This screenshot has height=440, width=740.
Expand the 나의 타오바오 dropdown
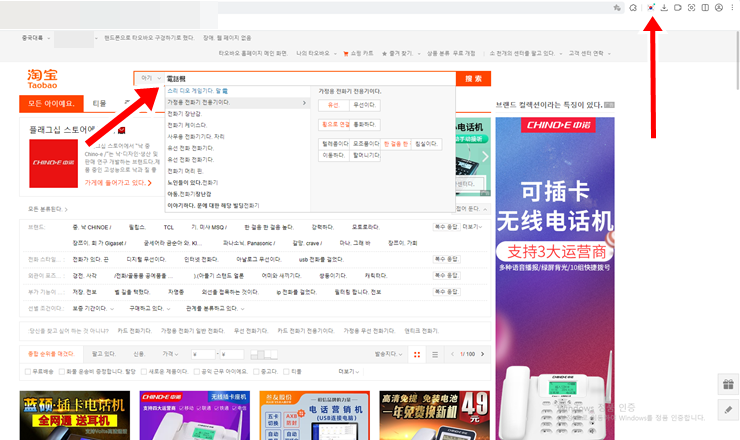[316, 54]
